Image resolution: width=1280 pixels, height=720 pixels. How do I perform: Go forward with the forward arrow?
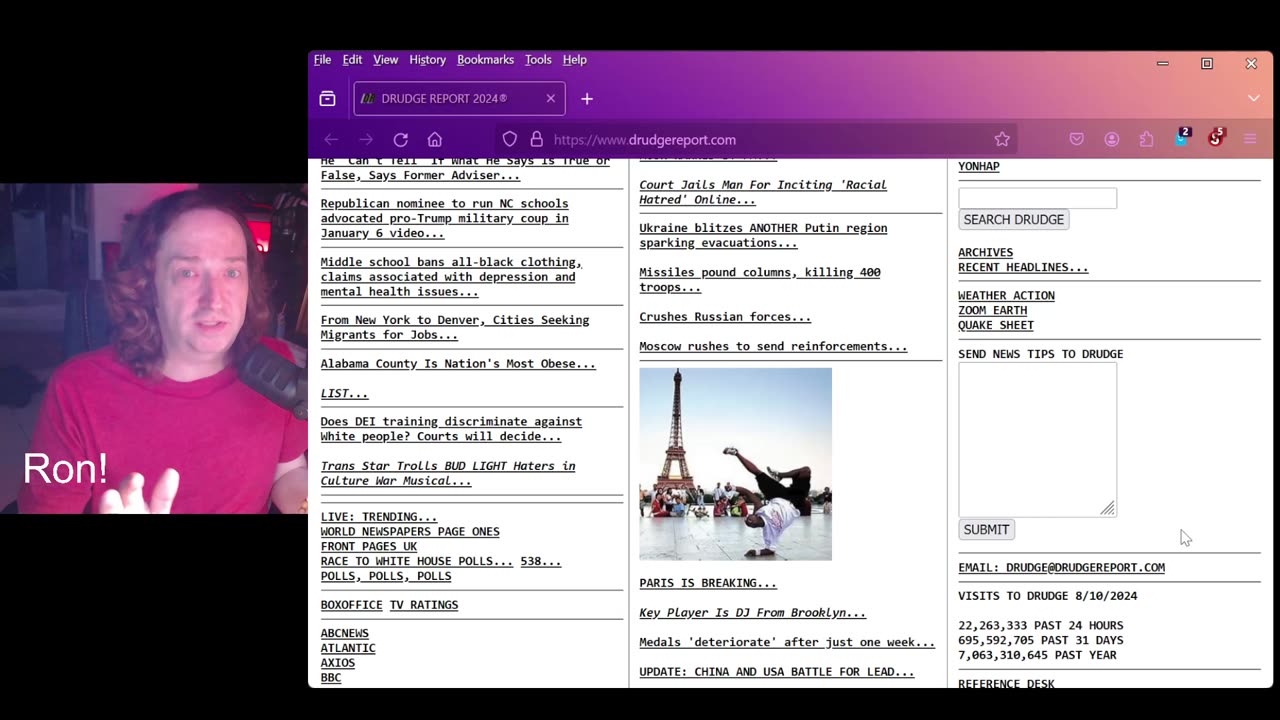click(366, 140)
